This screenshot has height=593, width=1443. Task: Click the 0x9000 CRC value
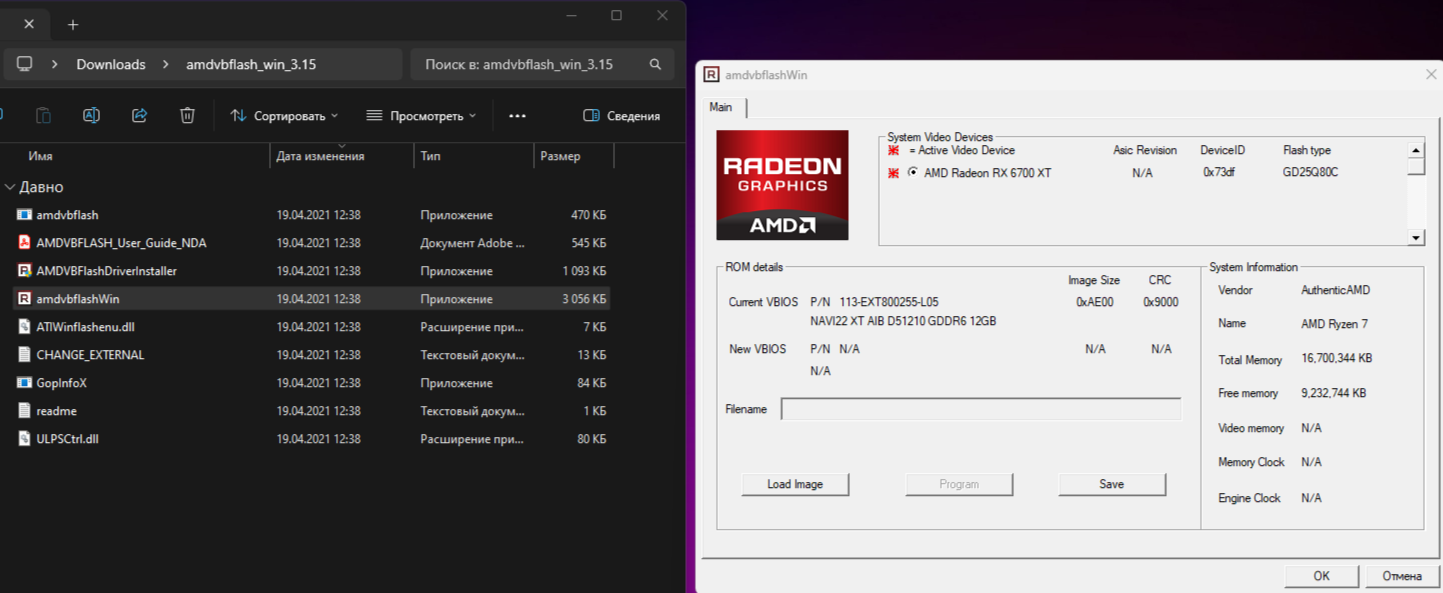point(1160,302)
